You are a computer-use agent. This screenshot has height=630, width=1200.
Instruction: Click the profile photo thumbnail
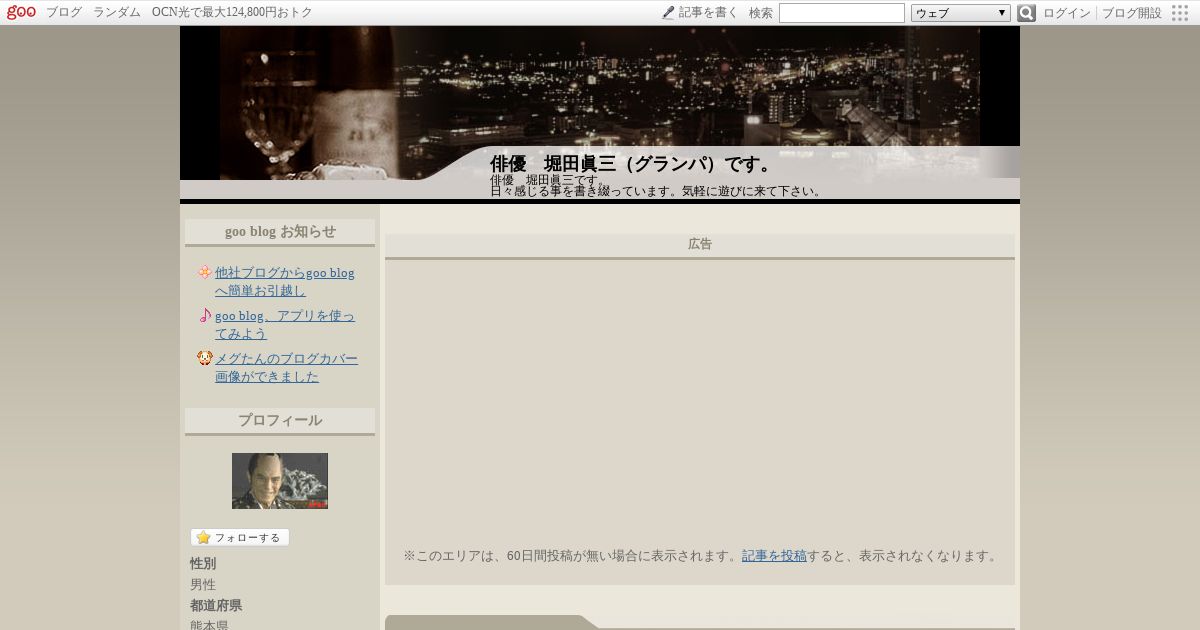[280, 481]
